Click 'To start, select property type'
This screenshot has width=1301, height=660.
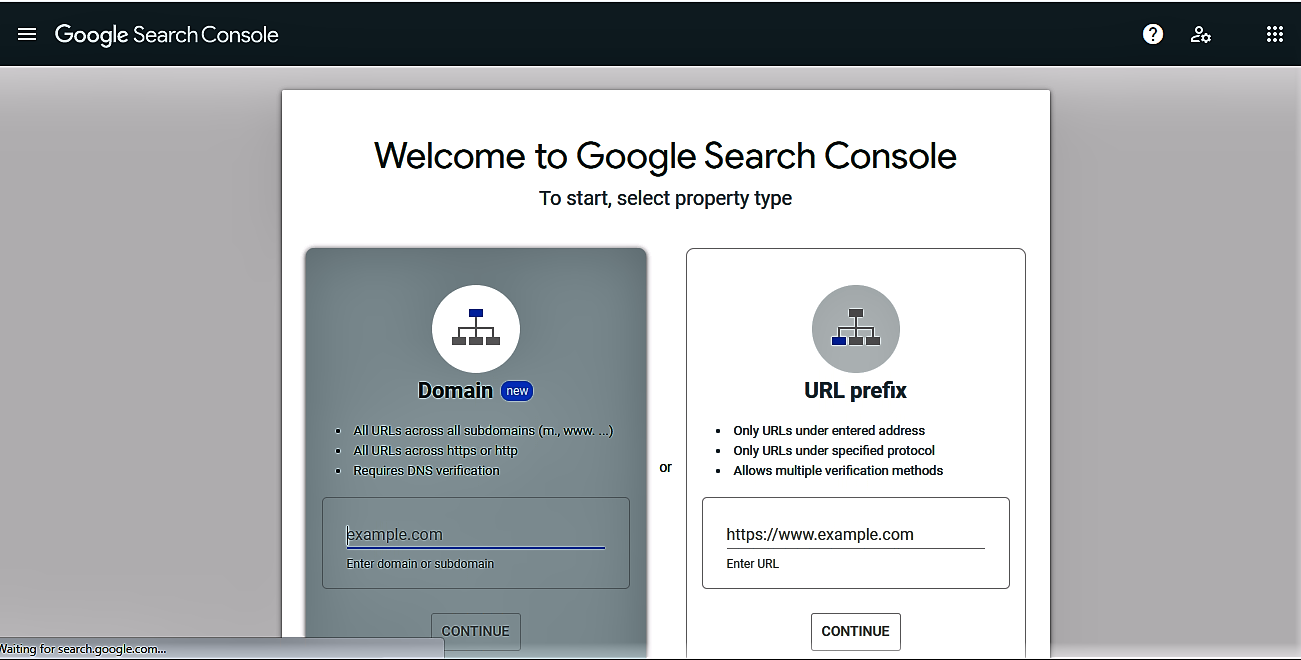click(665, 198)
